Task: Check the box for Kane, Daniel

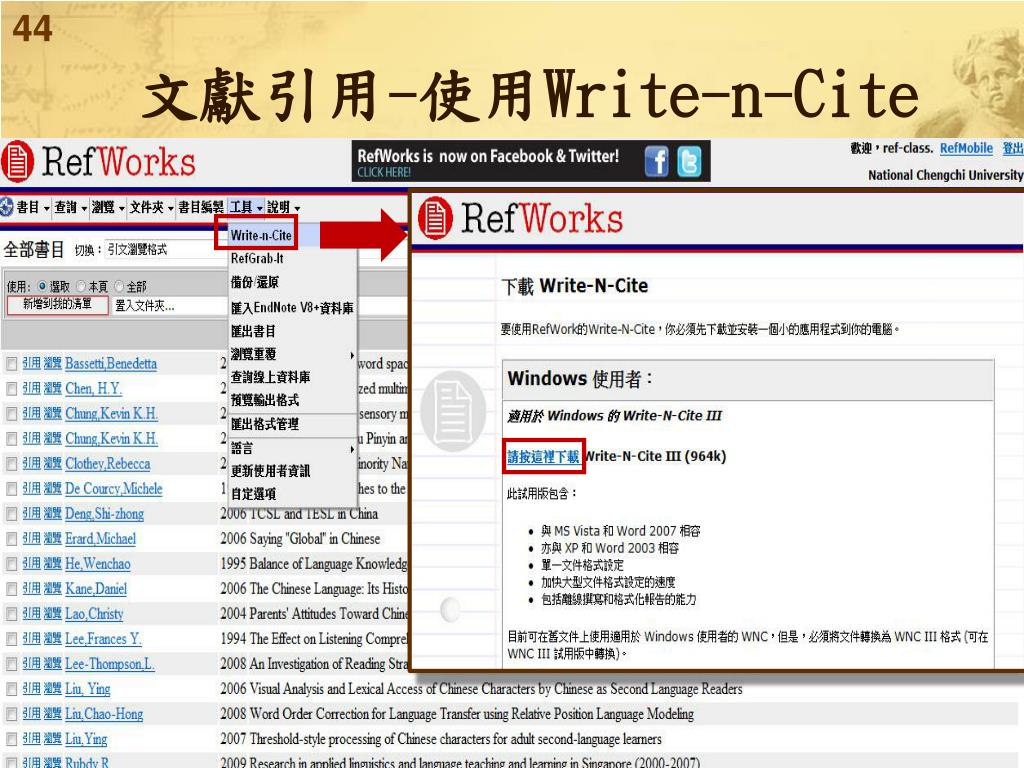Action: [x=11, y=589]
